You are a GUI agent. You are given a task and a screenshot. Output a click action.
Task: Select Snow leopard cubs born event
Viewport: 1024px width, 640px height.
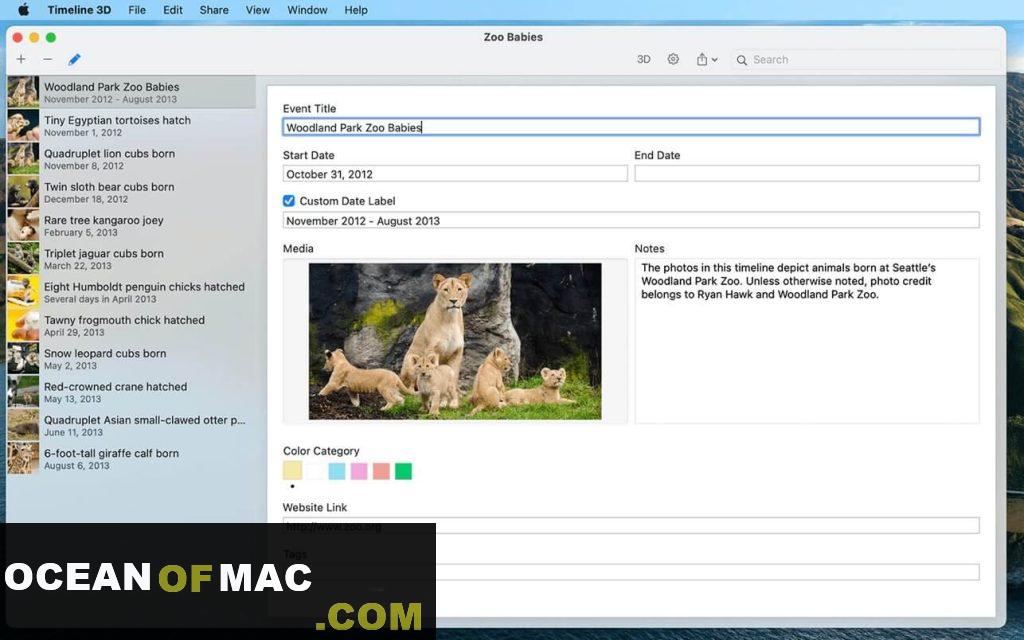[131, 359]
